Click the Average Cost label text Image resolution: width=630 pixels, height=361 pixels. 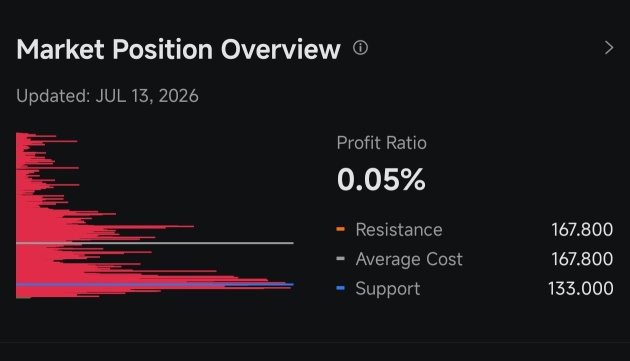coord(409,259)
